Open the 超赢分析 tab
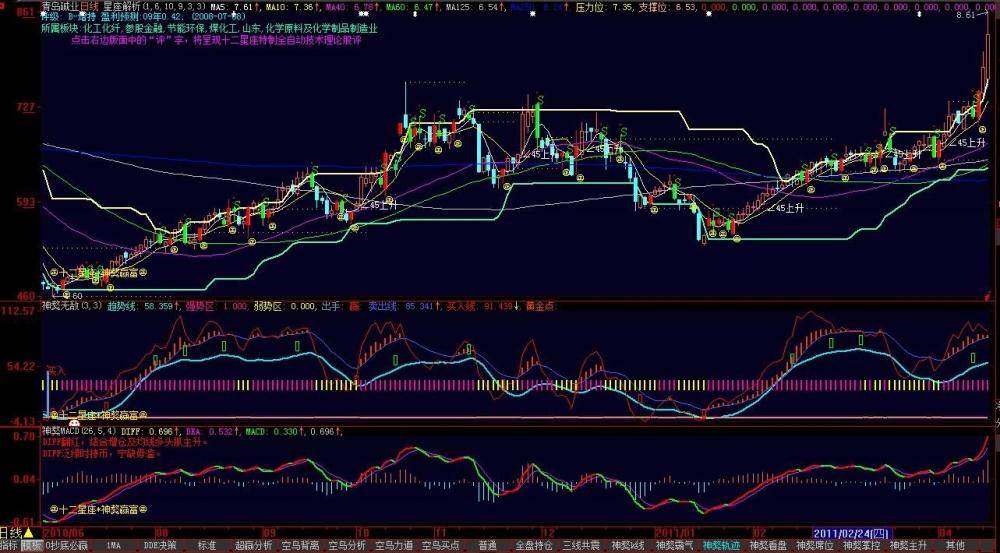Screen dimensions: 1000x553 coord(254,546)
